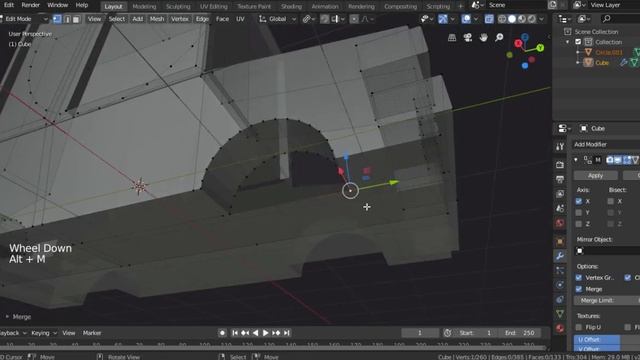Open Global transform orientation dropdown
640x360 pixels.
point(278,19)
